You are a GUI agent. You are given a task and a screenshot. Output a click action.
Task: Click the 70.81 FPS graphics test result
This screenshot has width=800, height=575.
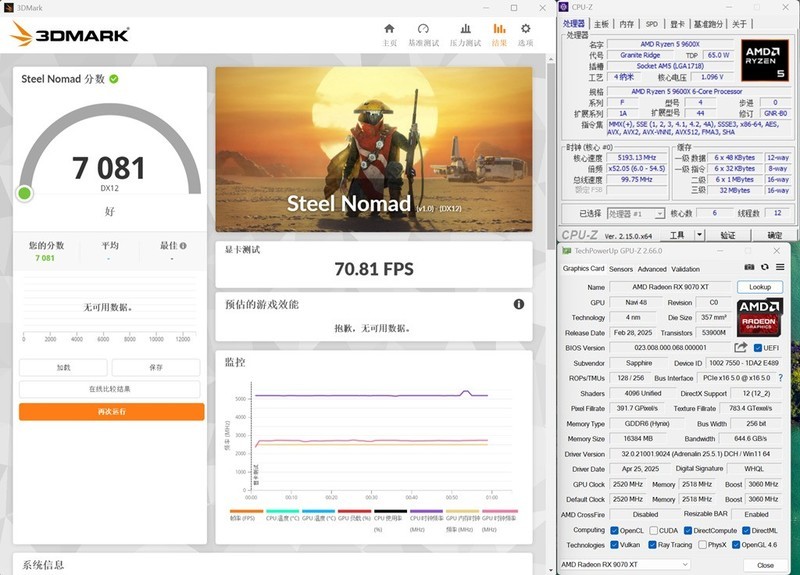point(374,269)
